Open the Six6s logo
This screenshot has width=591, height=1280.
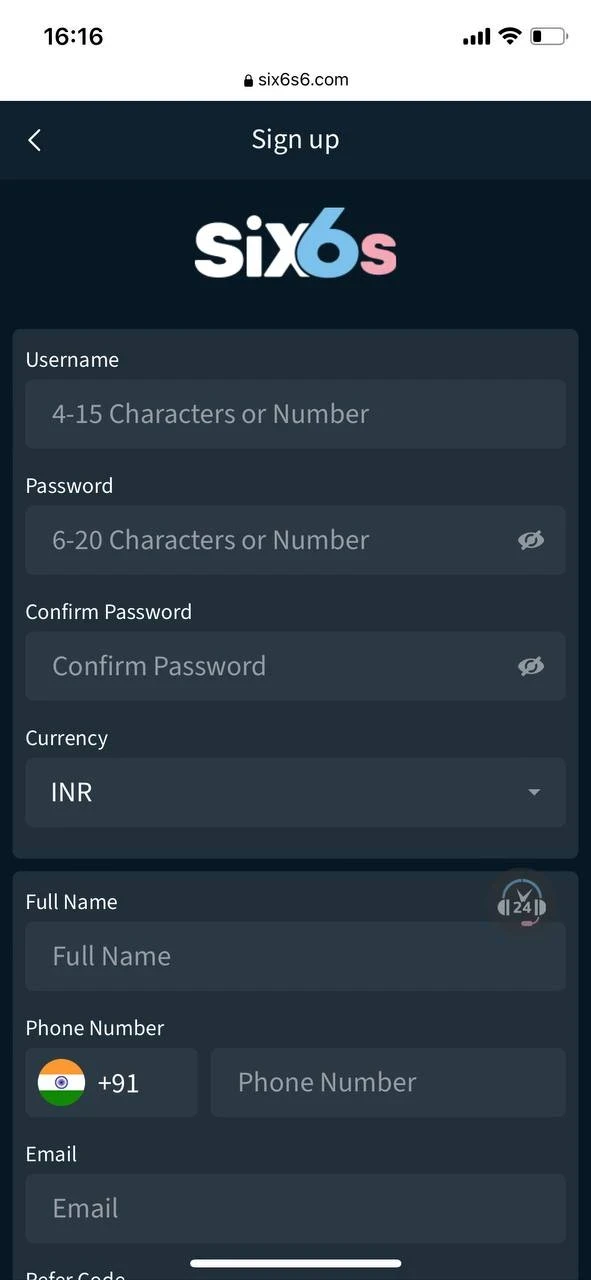click(x=295, y=243)
